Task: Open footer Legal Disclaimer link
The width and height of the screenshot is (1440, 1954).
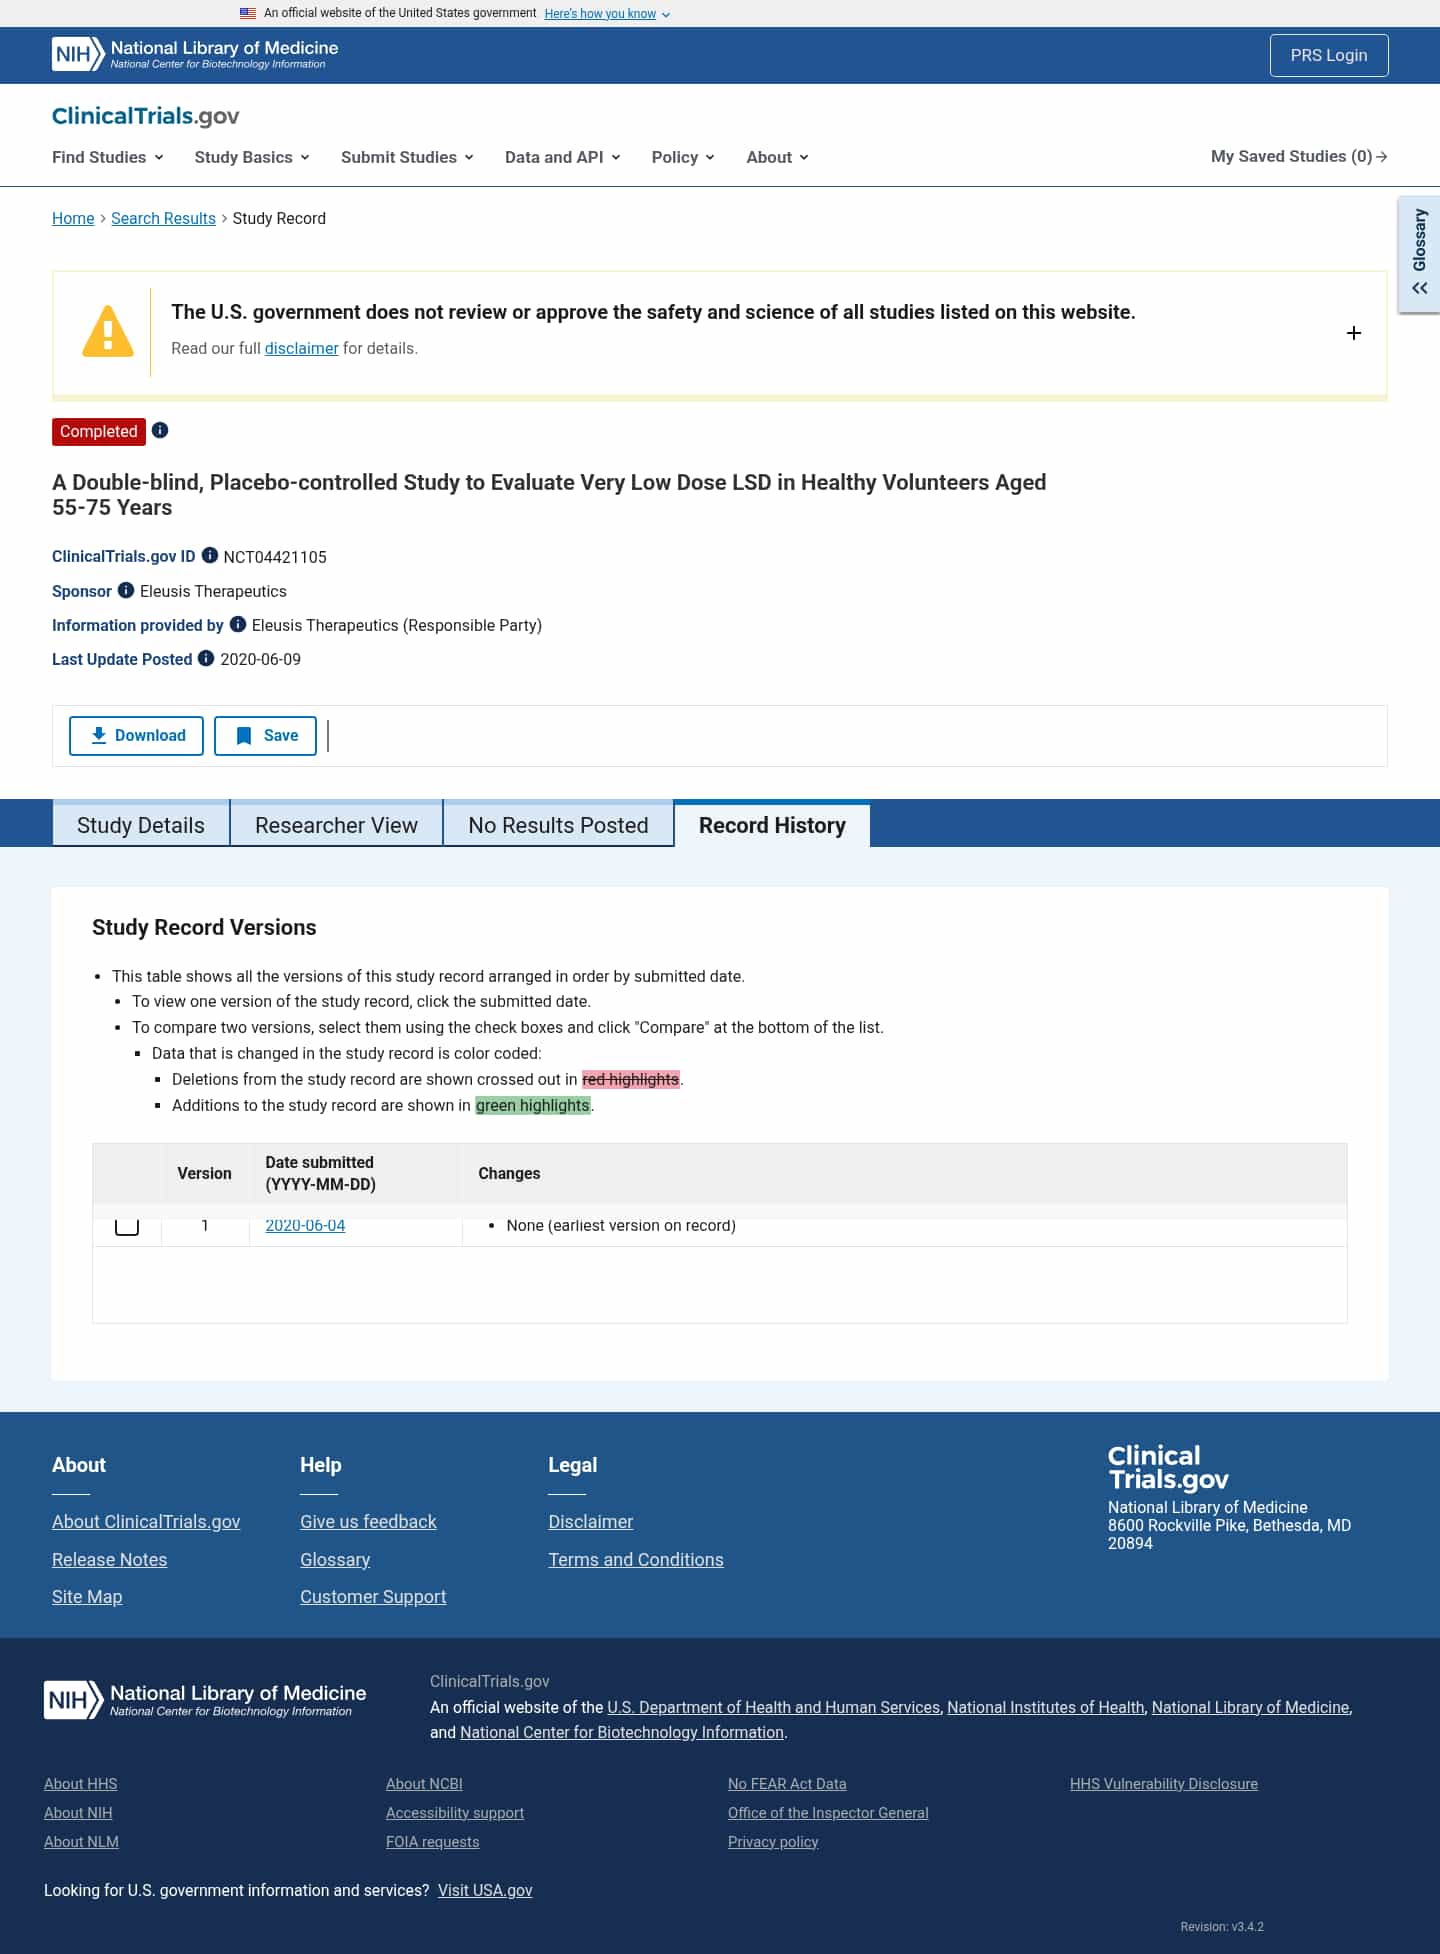Action: [590, 1521]
